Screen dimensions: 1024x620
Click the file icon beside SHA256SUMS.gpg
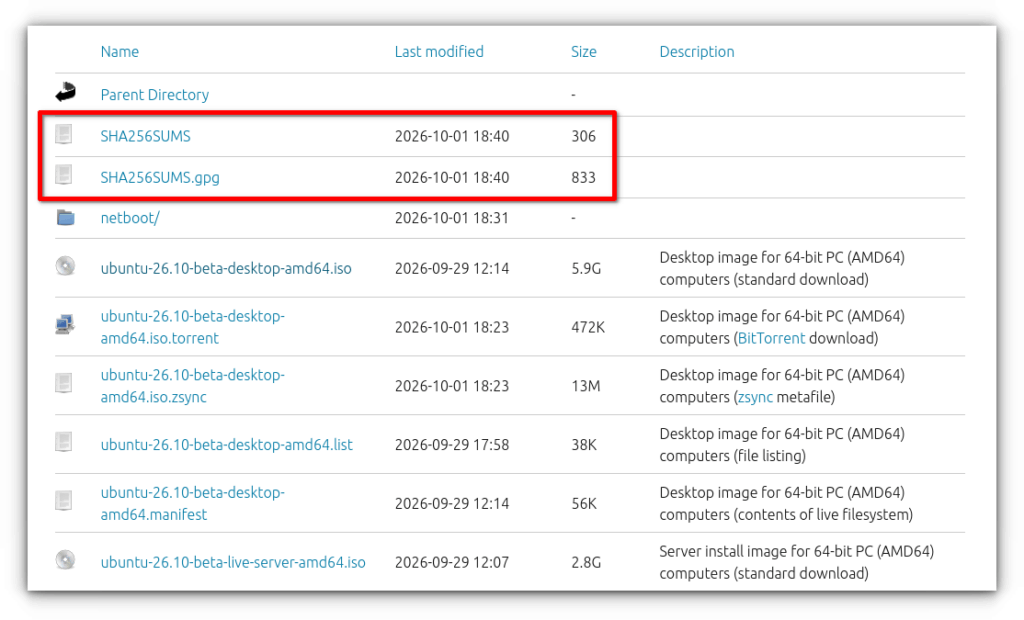(x=63, y=175)
